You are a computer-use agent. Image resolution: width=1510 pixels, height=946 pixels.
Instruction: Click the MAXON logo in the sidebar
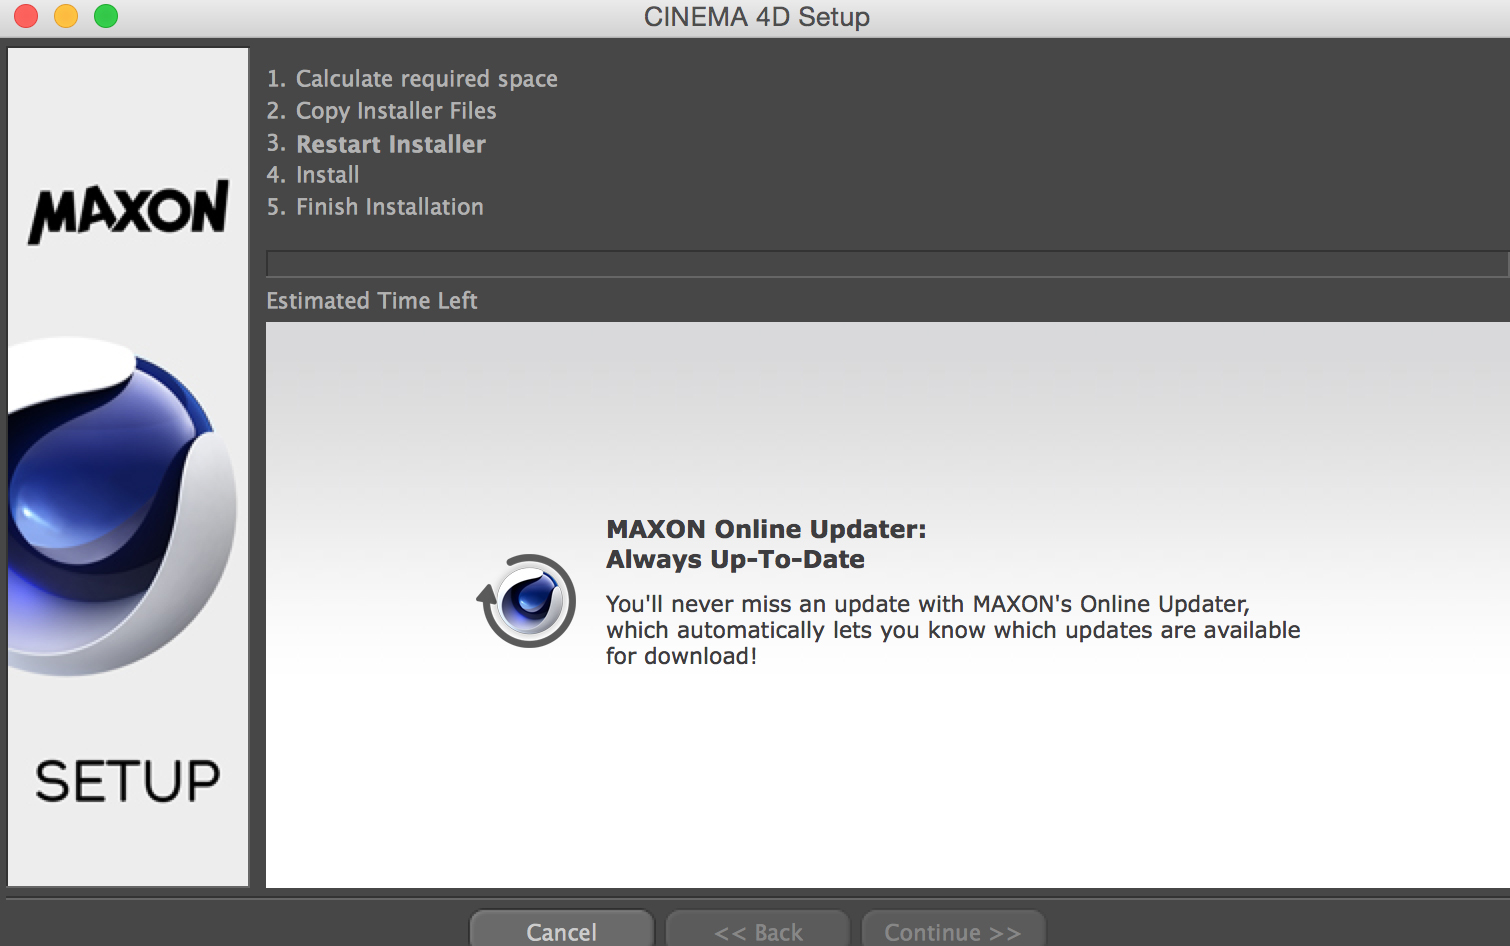[x=129, y=212]
